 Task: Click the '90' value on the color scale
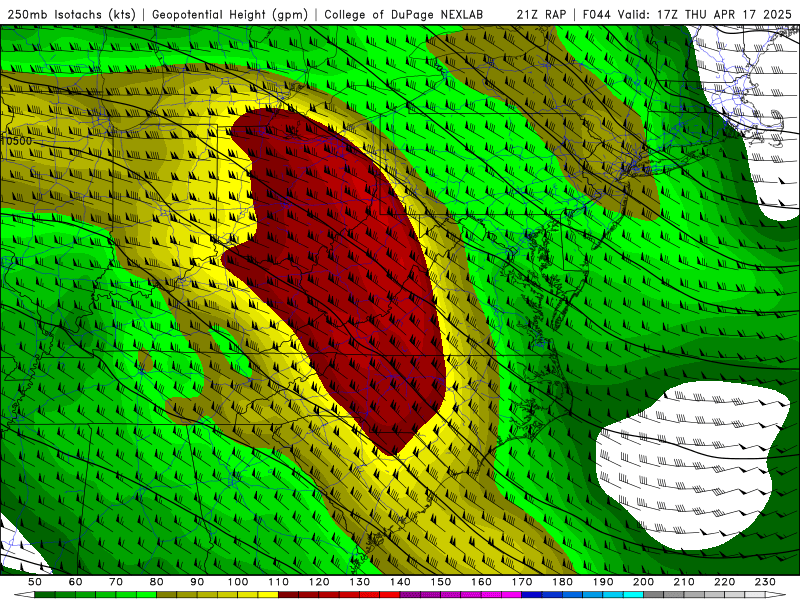coord(197,582)
